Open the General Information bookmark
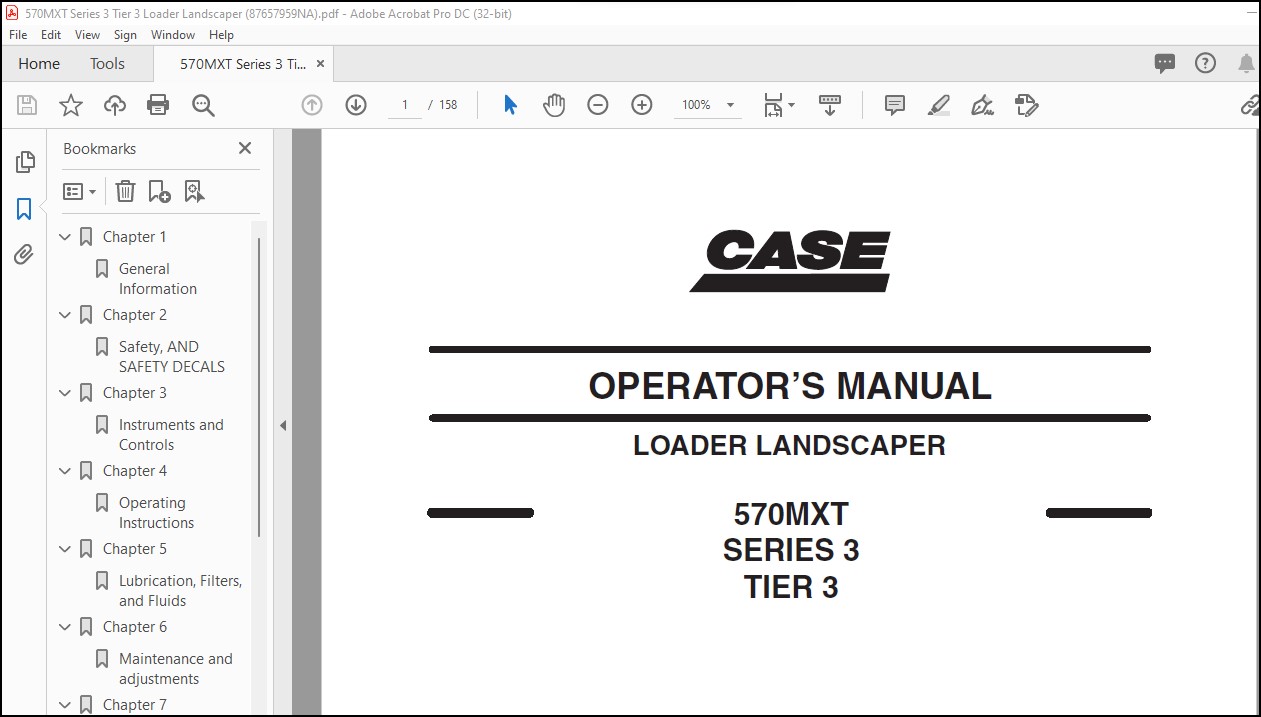Viewport: 1261px width, 717px height. [x=158, y=279]
